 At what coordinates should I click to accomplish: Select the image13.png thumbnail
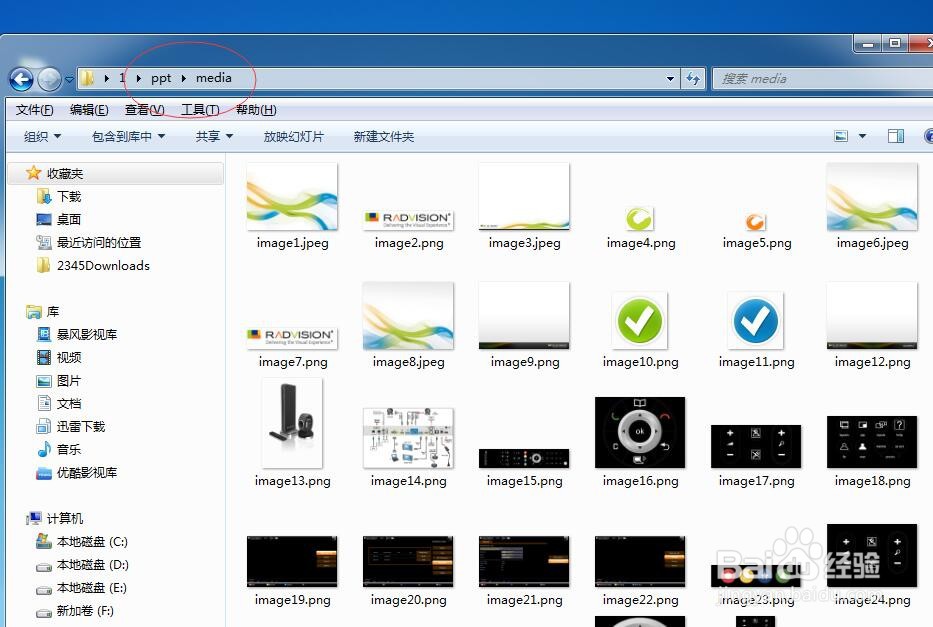tap(292, 424)
